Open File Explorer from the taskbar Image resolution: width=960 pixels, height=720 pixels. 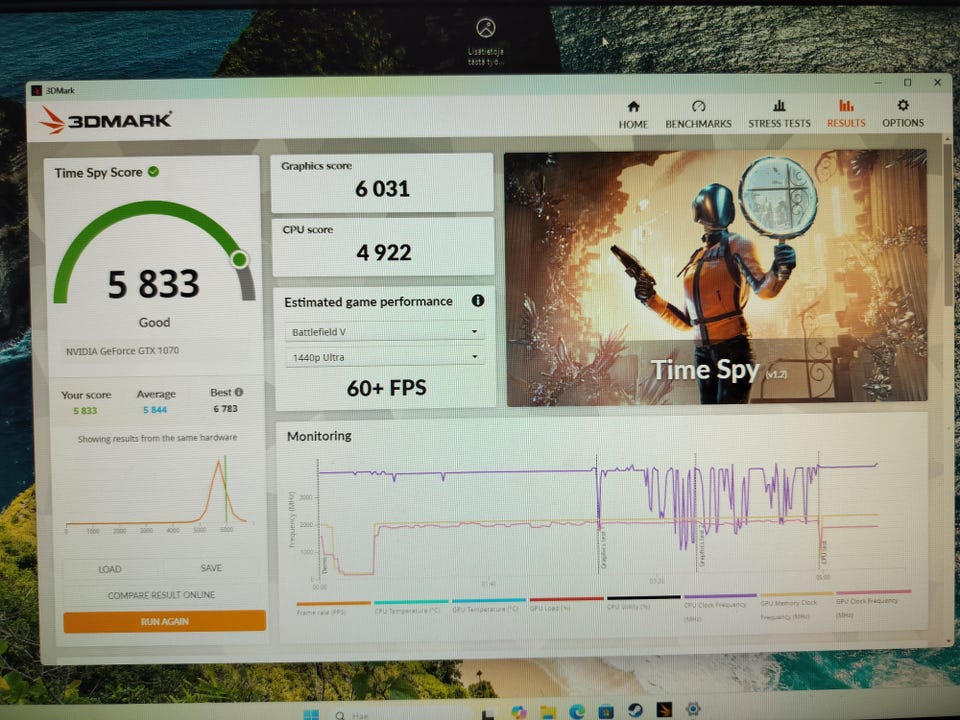pyautogui.click(x=548, y=711)
